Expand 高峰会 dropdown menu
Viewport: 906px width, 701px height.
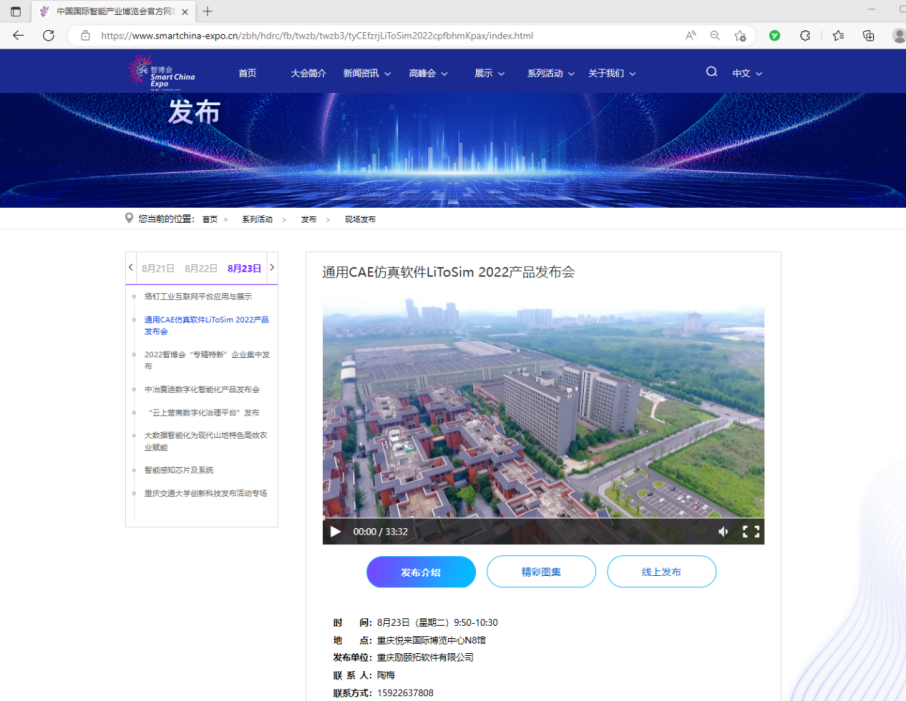click(x=428, y=73)
